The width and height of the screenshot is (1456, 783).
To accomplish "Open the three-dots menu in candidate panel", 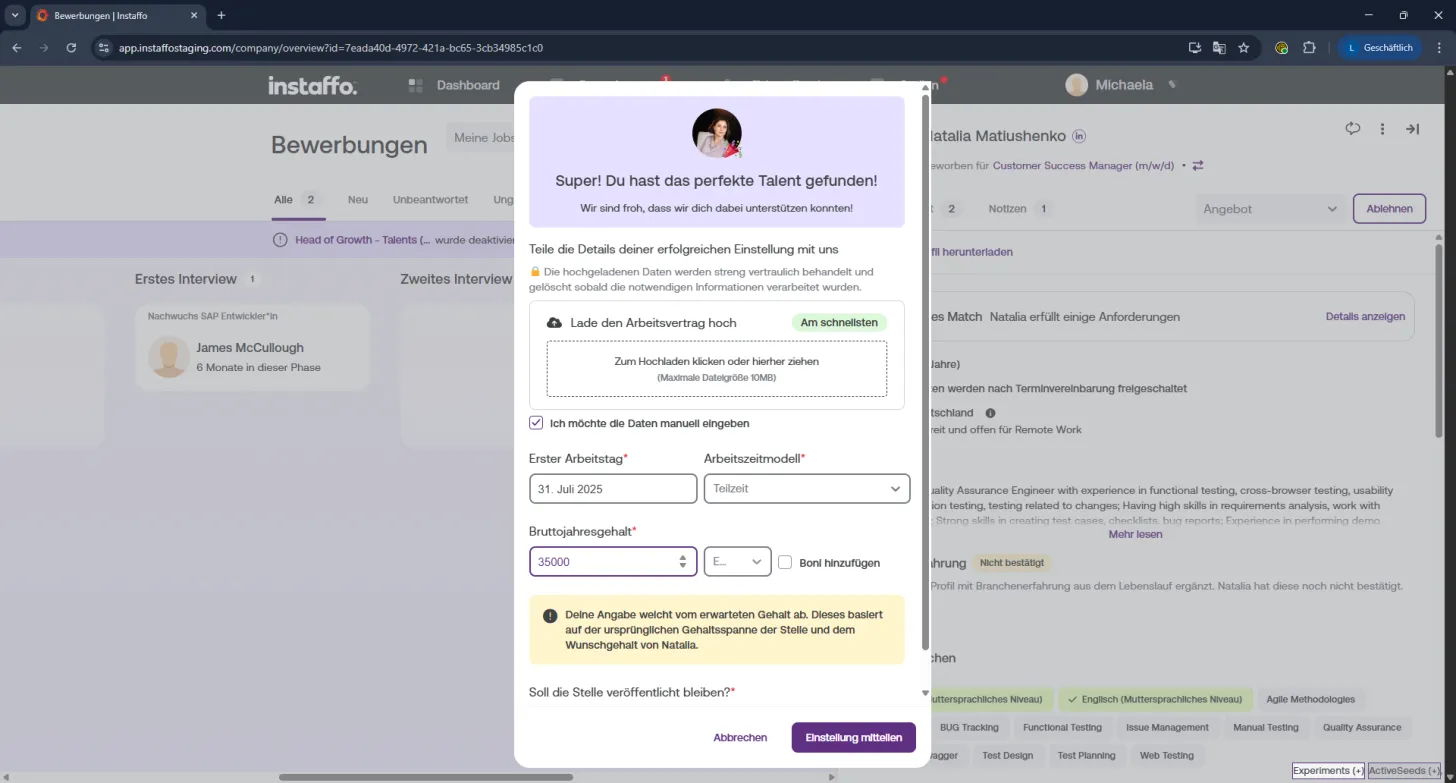I will (1382, 129).
